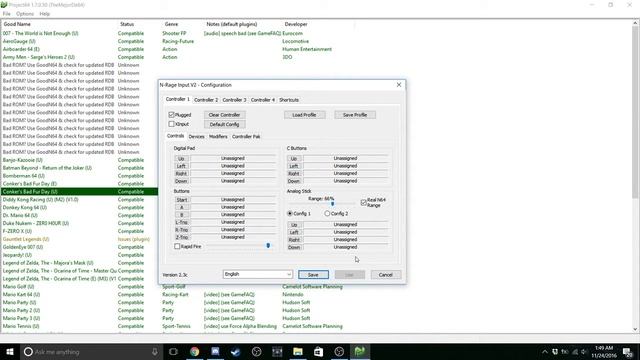This screenshot has width=640, height=360.
Task: Assign the Digital Pad Left button
Action: tap(181, 166)
